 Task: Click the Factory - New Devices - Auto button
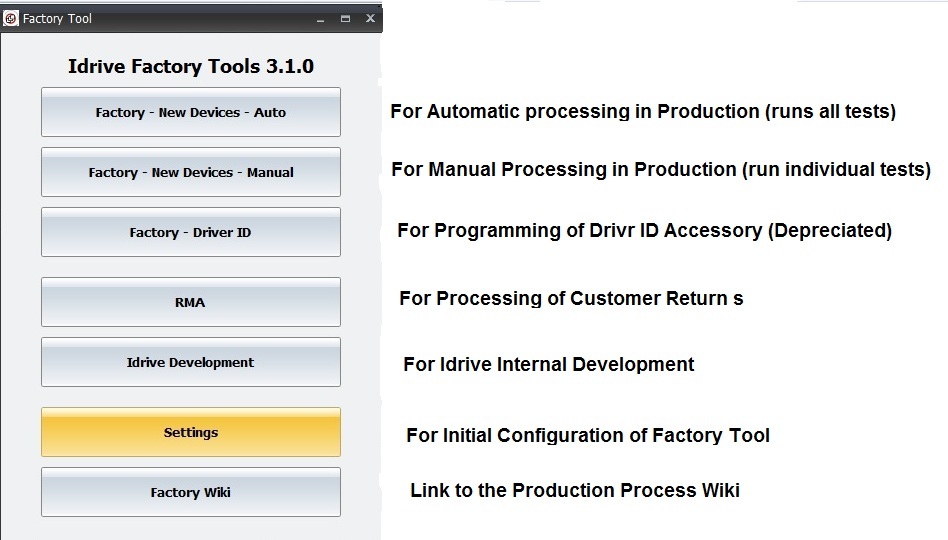click(x=190, y=112)
